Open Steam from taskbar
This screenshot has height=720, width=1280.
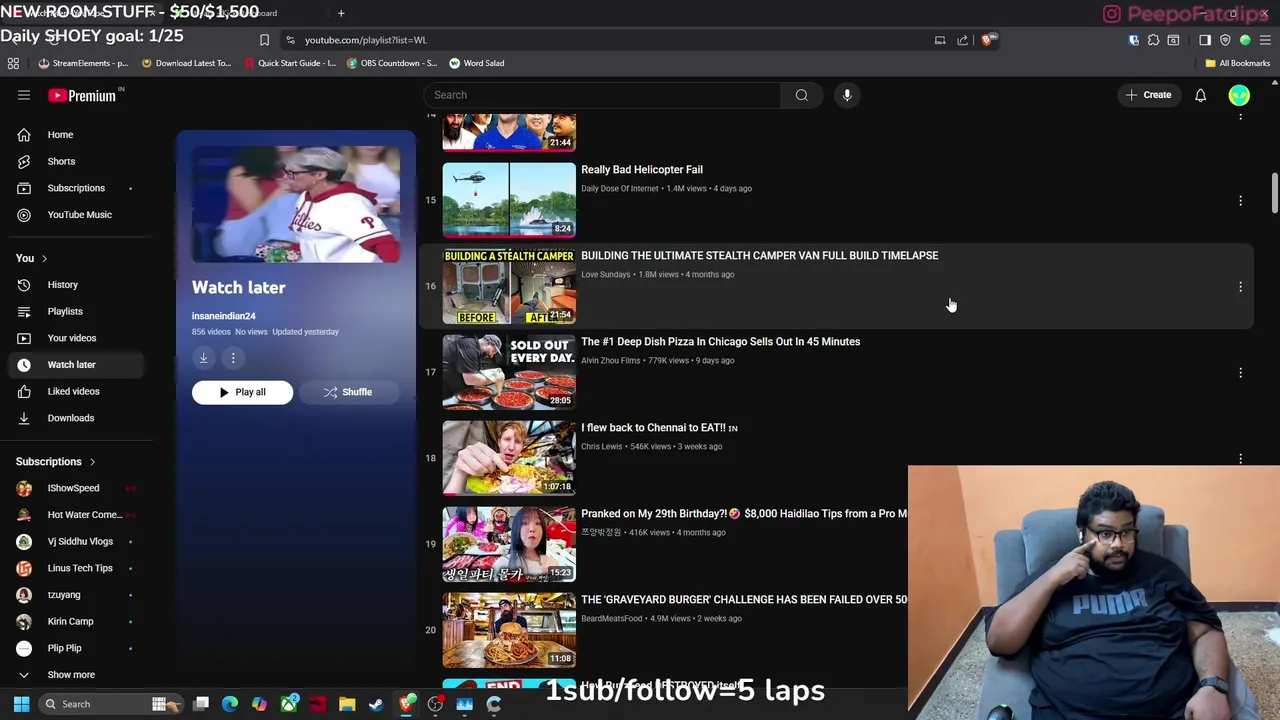(x=376, y=704)
